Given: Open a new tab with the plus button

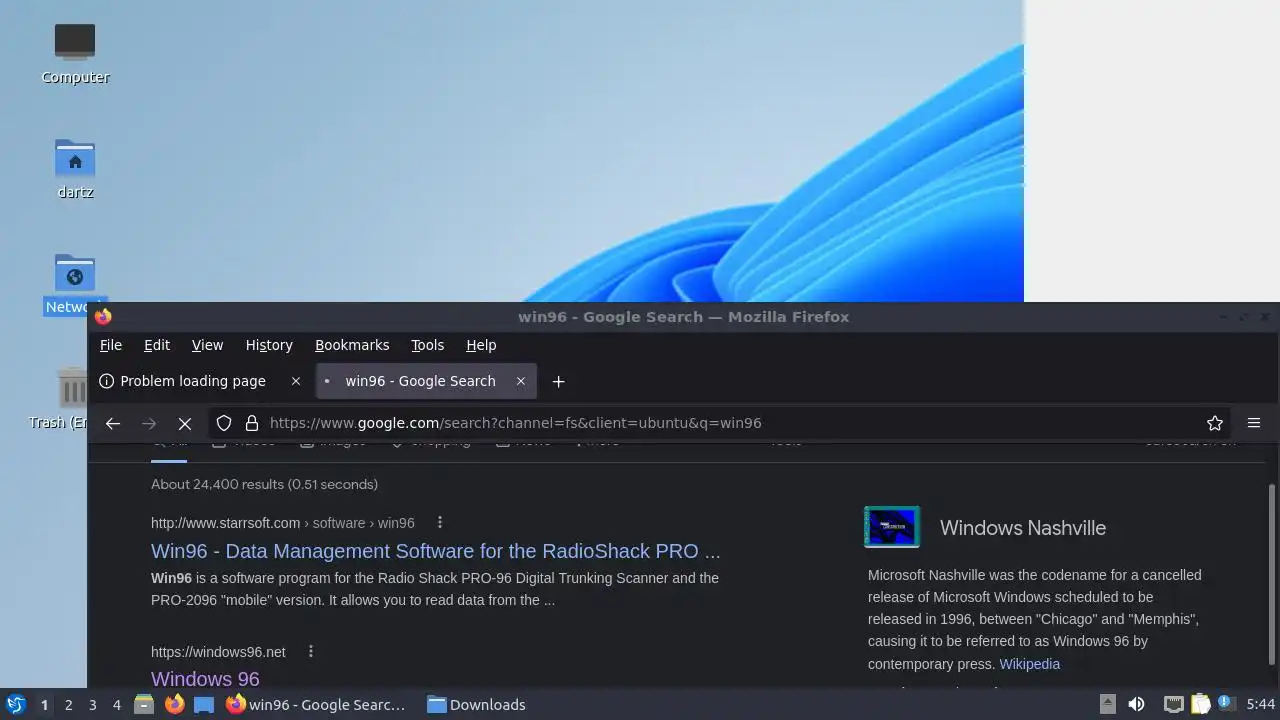Looking at the screenshot, I should (559, 381).
